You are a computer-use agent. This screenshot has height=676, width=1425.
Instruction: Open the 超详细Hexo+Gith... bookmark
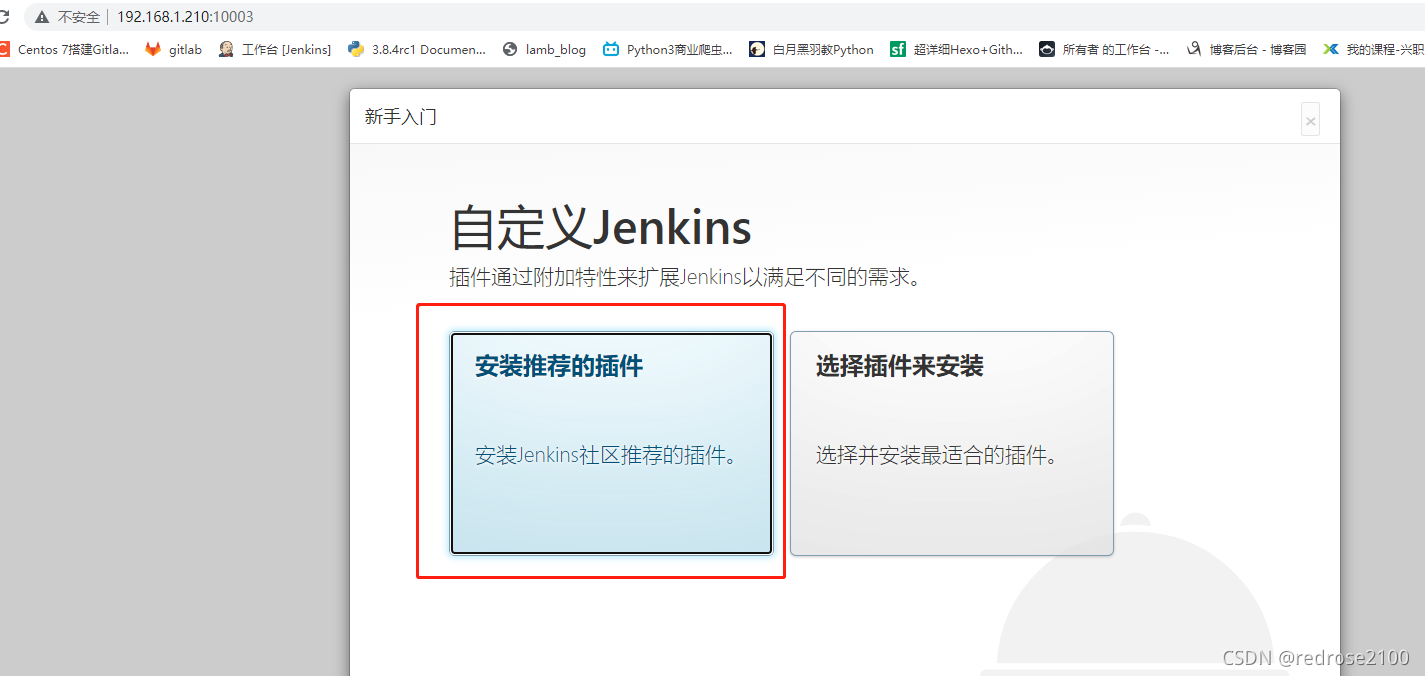click(x=957, y=49)
